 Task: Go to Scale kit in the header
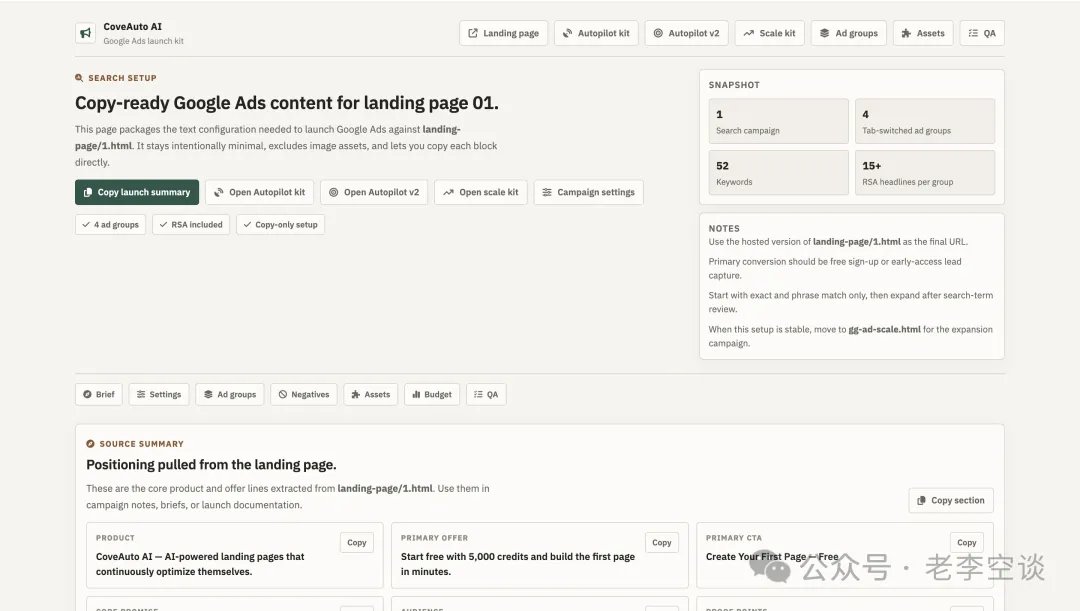(x=769, y=33)
